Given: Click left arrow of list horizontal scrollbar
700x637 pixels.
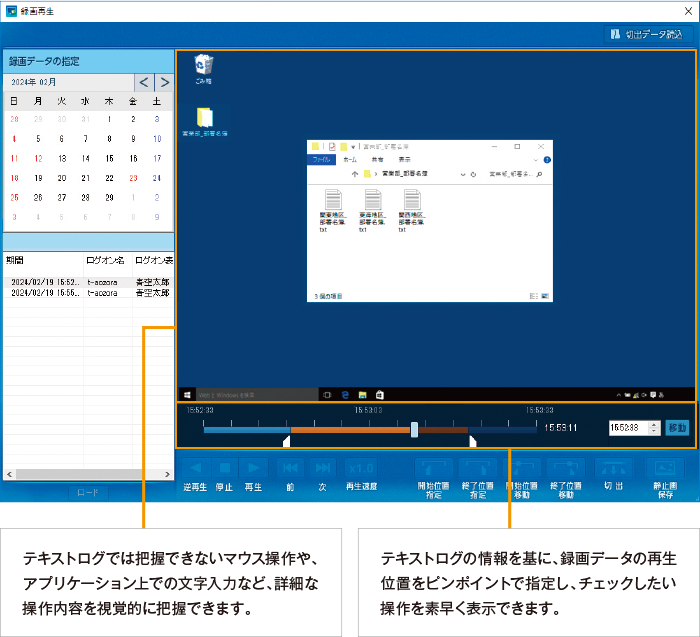Looking at the screenshot, I should point(9,474).
